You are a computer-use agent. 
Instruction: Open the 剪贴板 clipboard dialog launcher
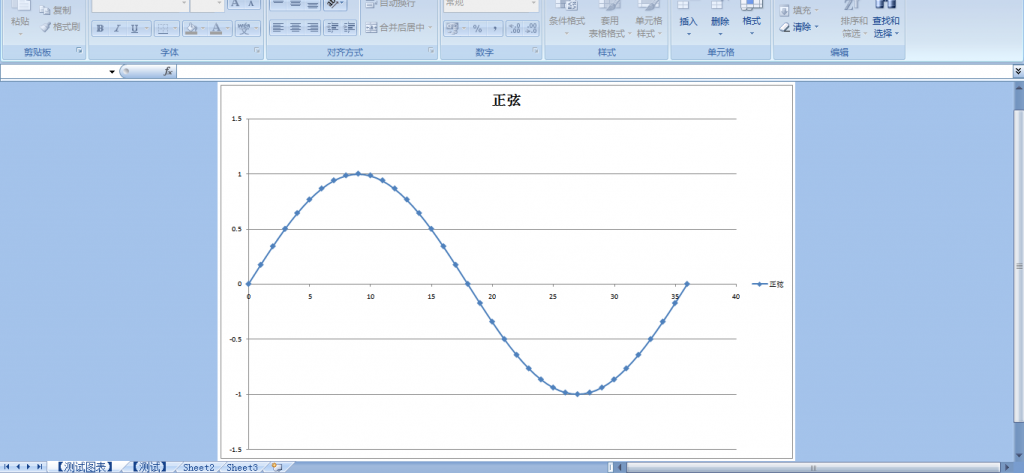point(79,50)
